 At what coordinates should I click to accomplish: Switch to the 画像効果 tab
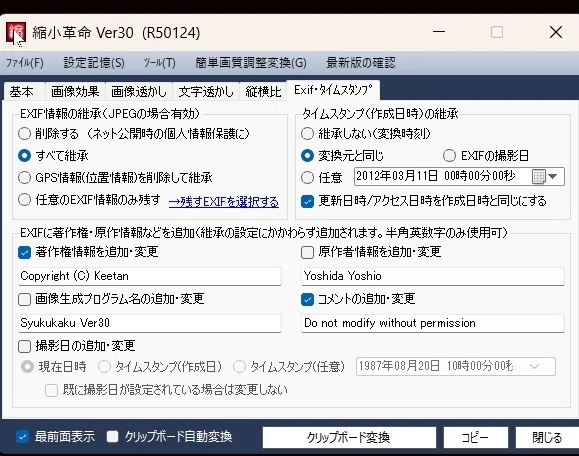click(75, 91)
